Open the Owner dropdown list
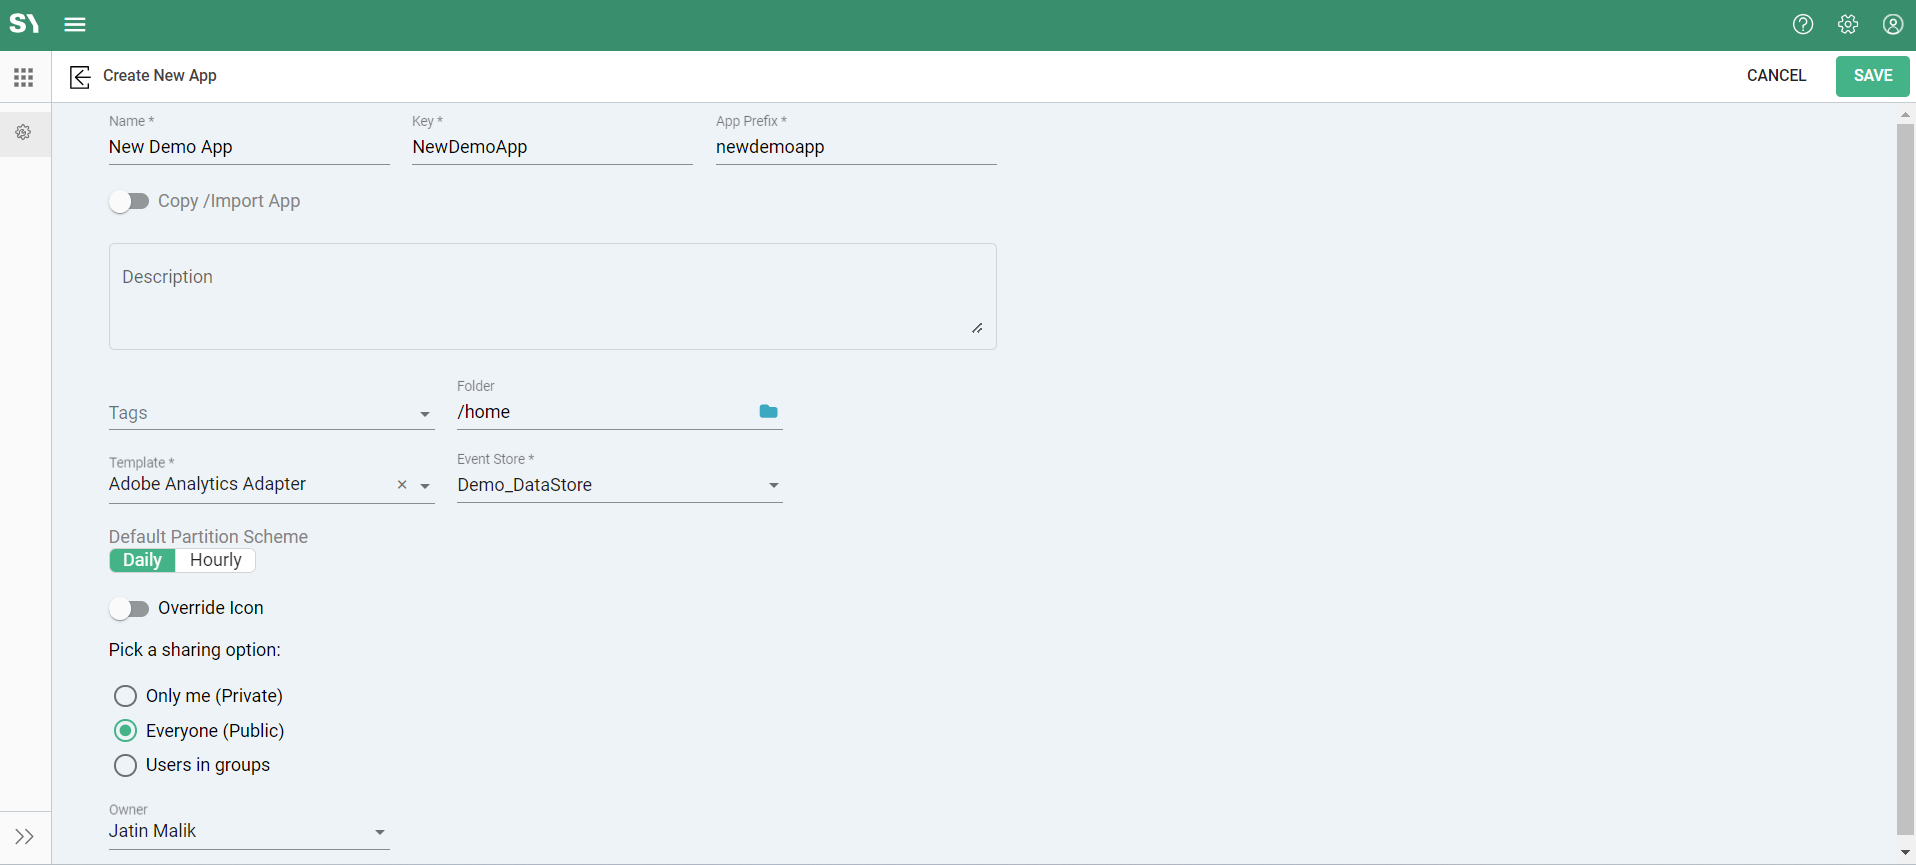 click(379, 832)
